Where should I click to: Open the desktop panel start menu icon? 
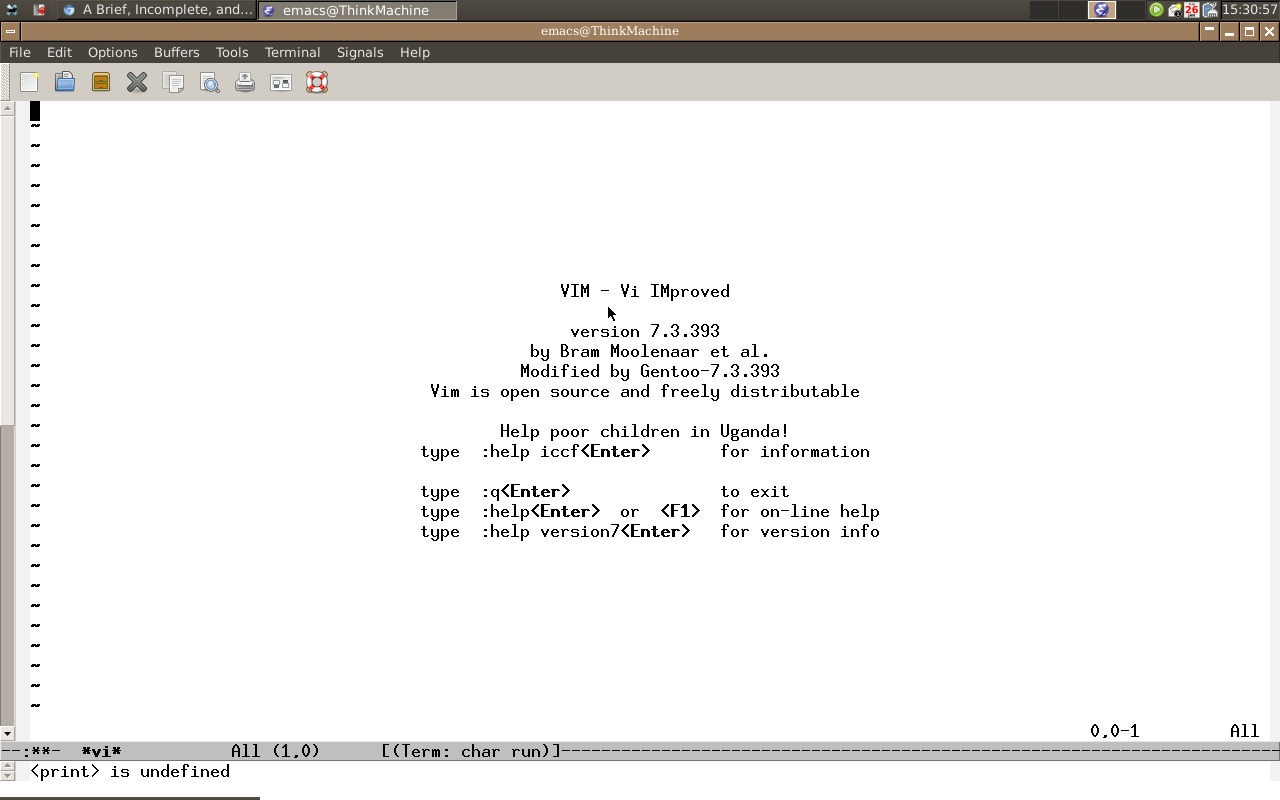[12, 10]
